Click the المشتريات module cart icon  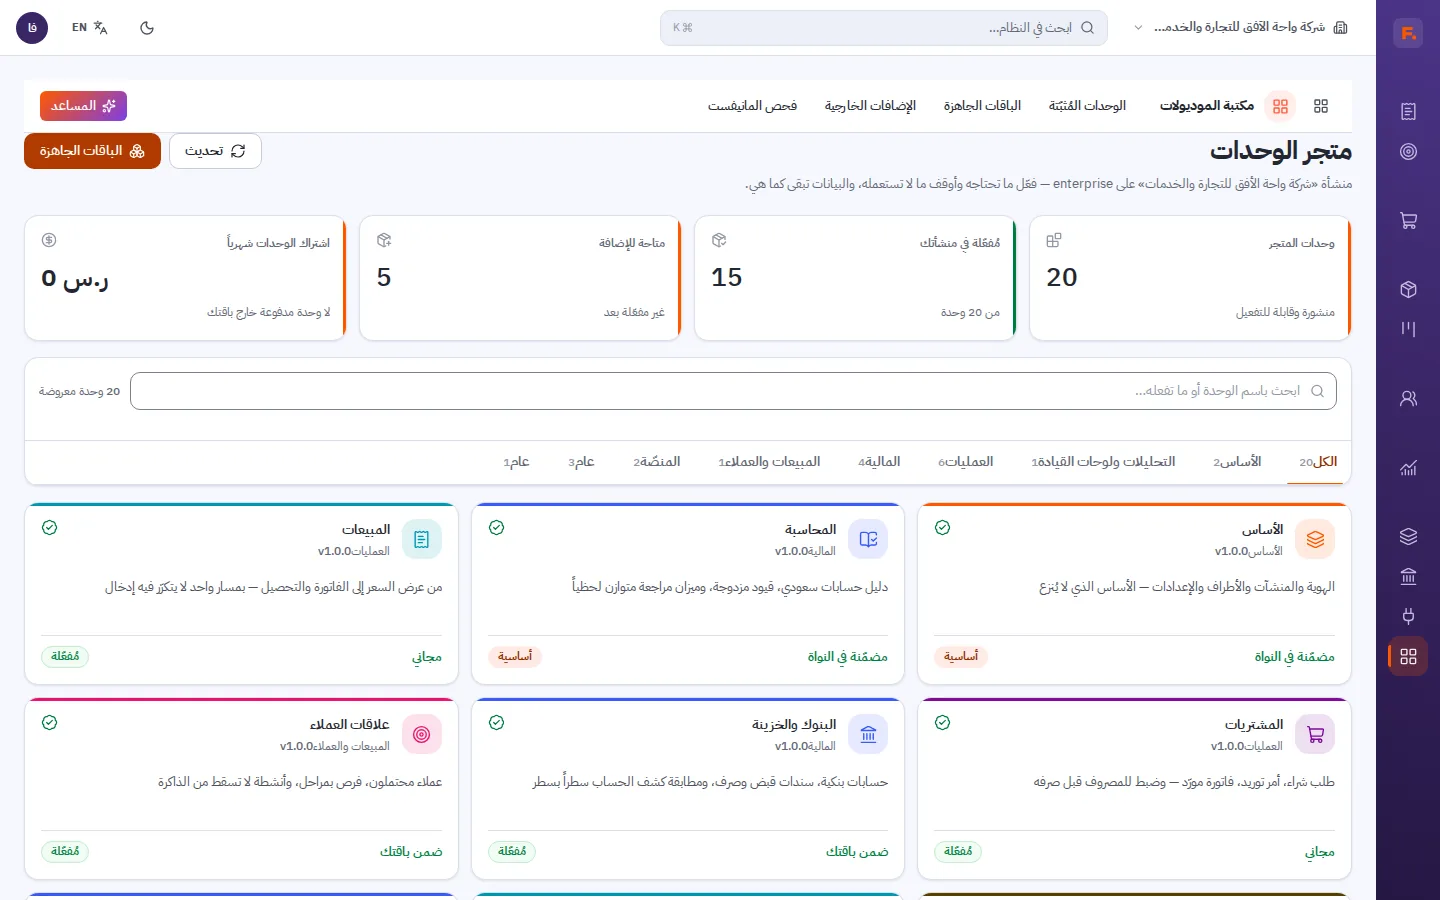1315,734
